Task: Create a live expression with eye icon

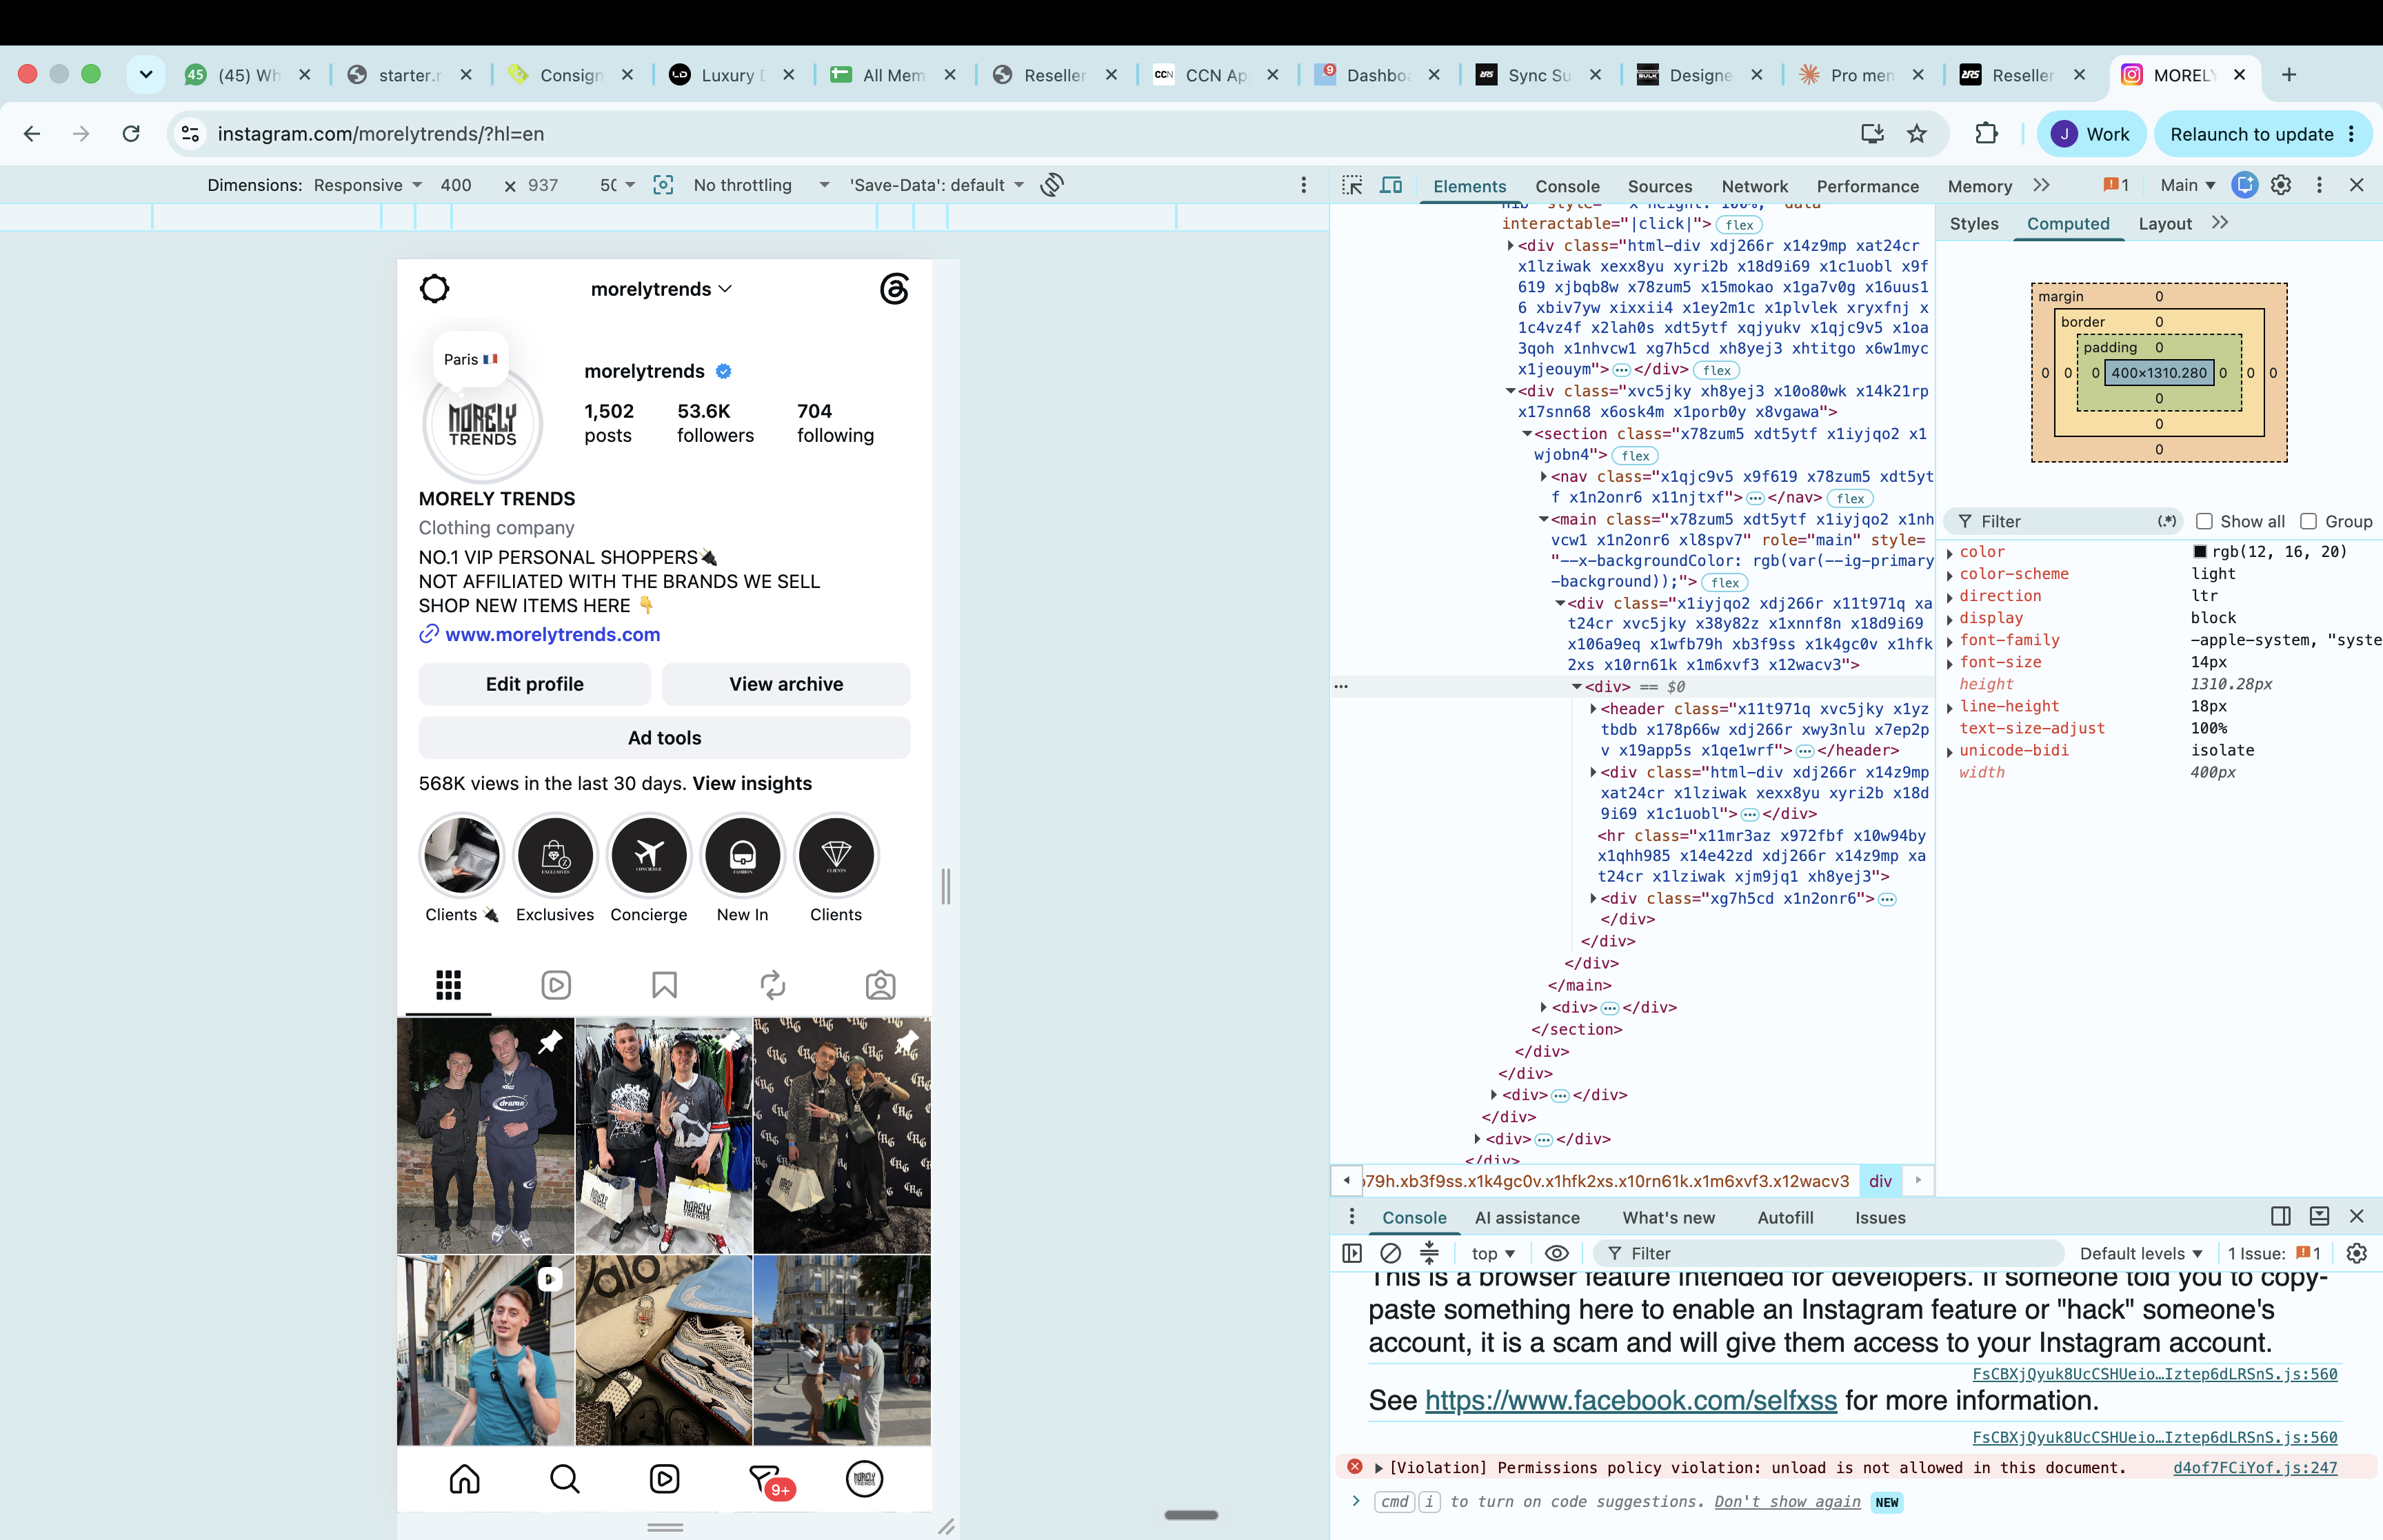Action: pos(1556,1253)
